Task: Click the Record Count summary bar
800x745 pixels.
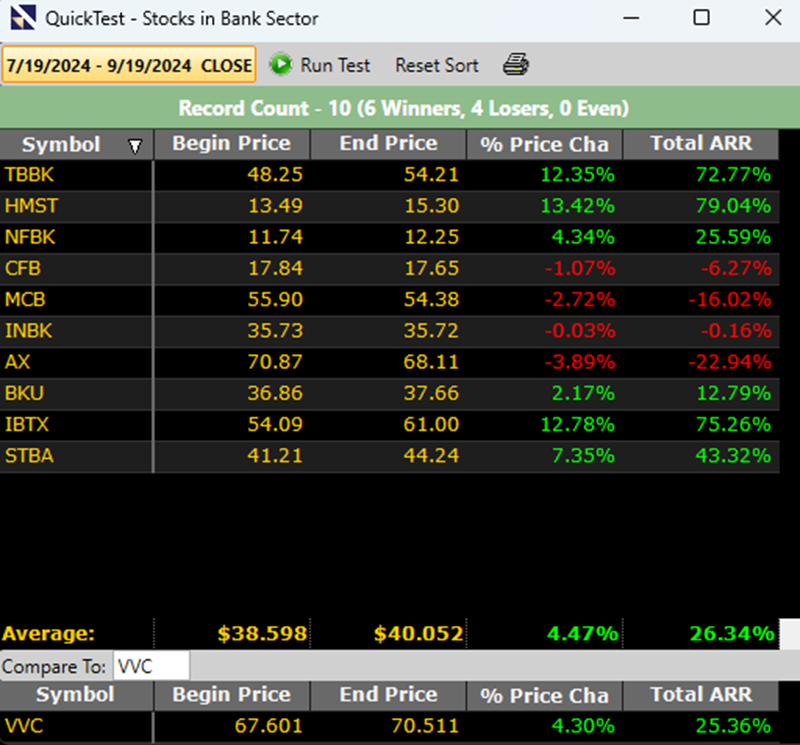Action: pos(400,108)
